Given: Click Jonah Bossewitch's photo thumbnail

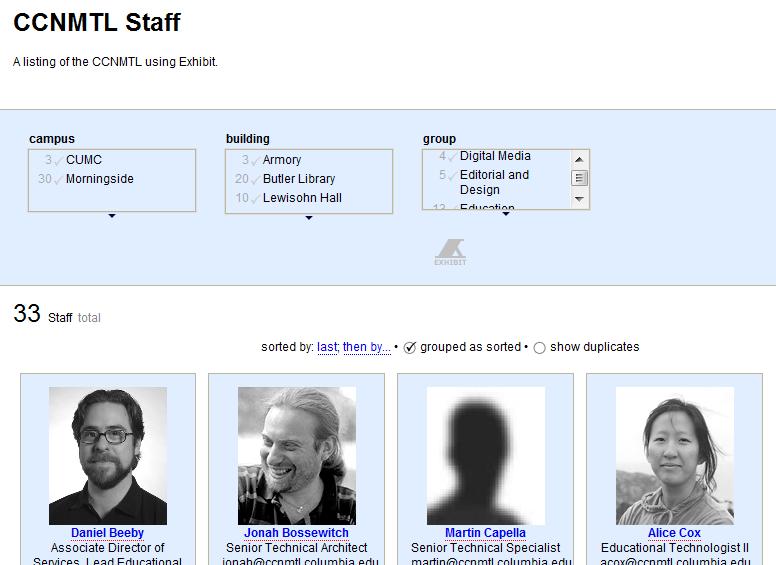Looking at the screenshot, I should tap(296, 456).
